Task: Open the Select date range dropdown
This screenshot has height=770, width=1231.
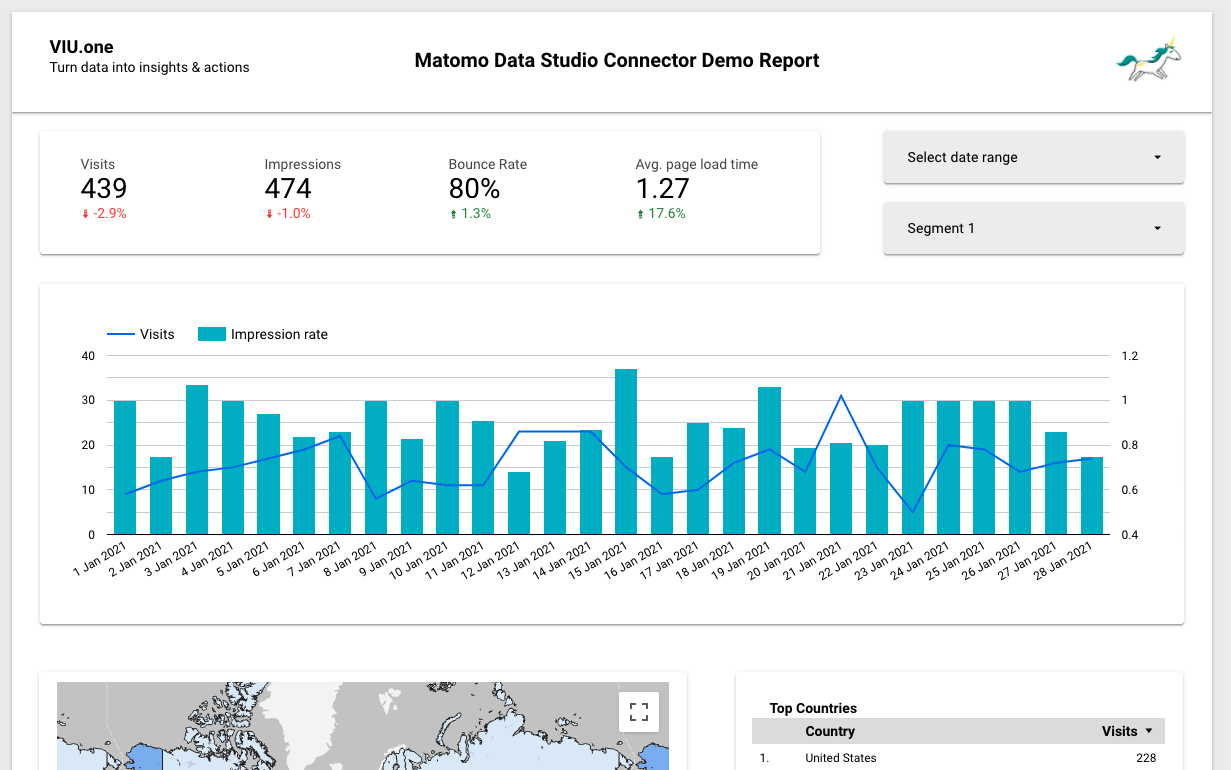Action: (1033, 157)
